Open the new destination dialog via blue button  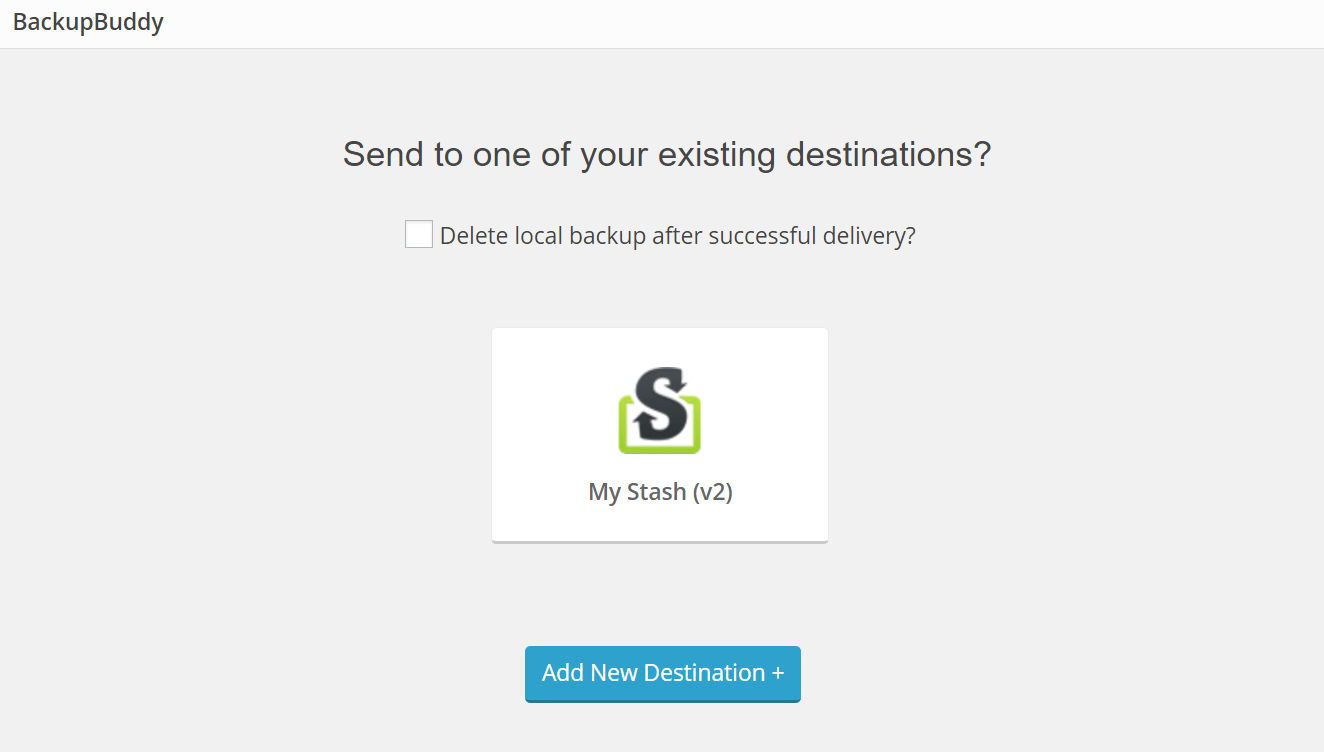663,673
